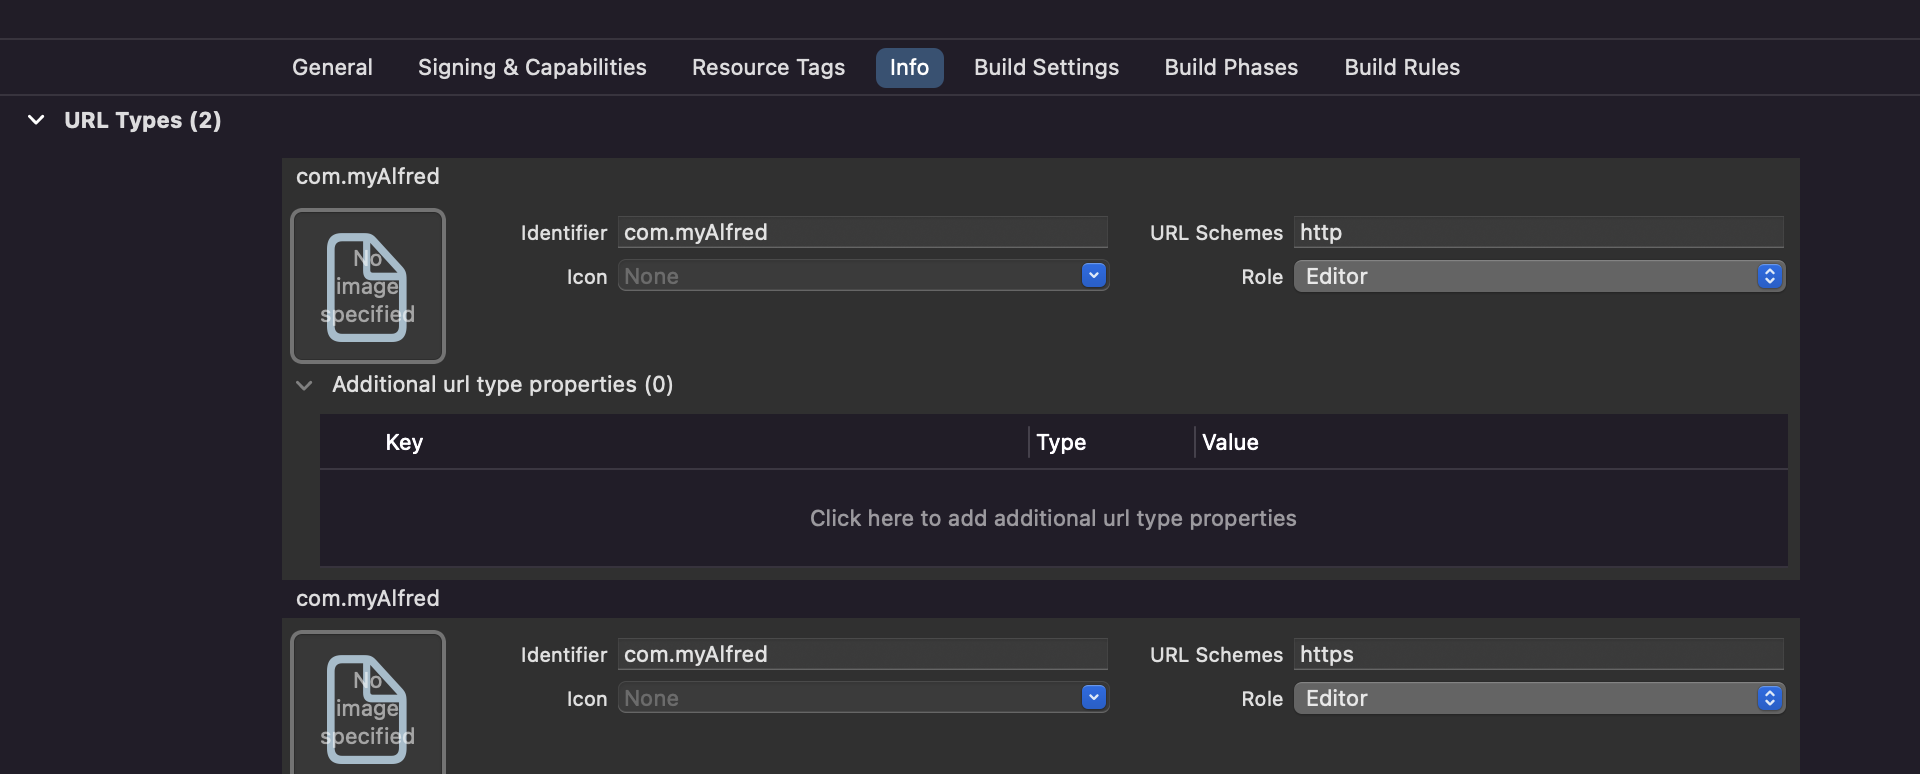Screen dimensions: 1920x774
Task: Open Role popup for https scheme
Action: click(1538, 699)
